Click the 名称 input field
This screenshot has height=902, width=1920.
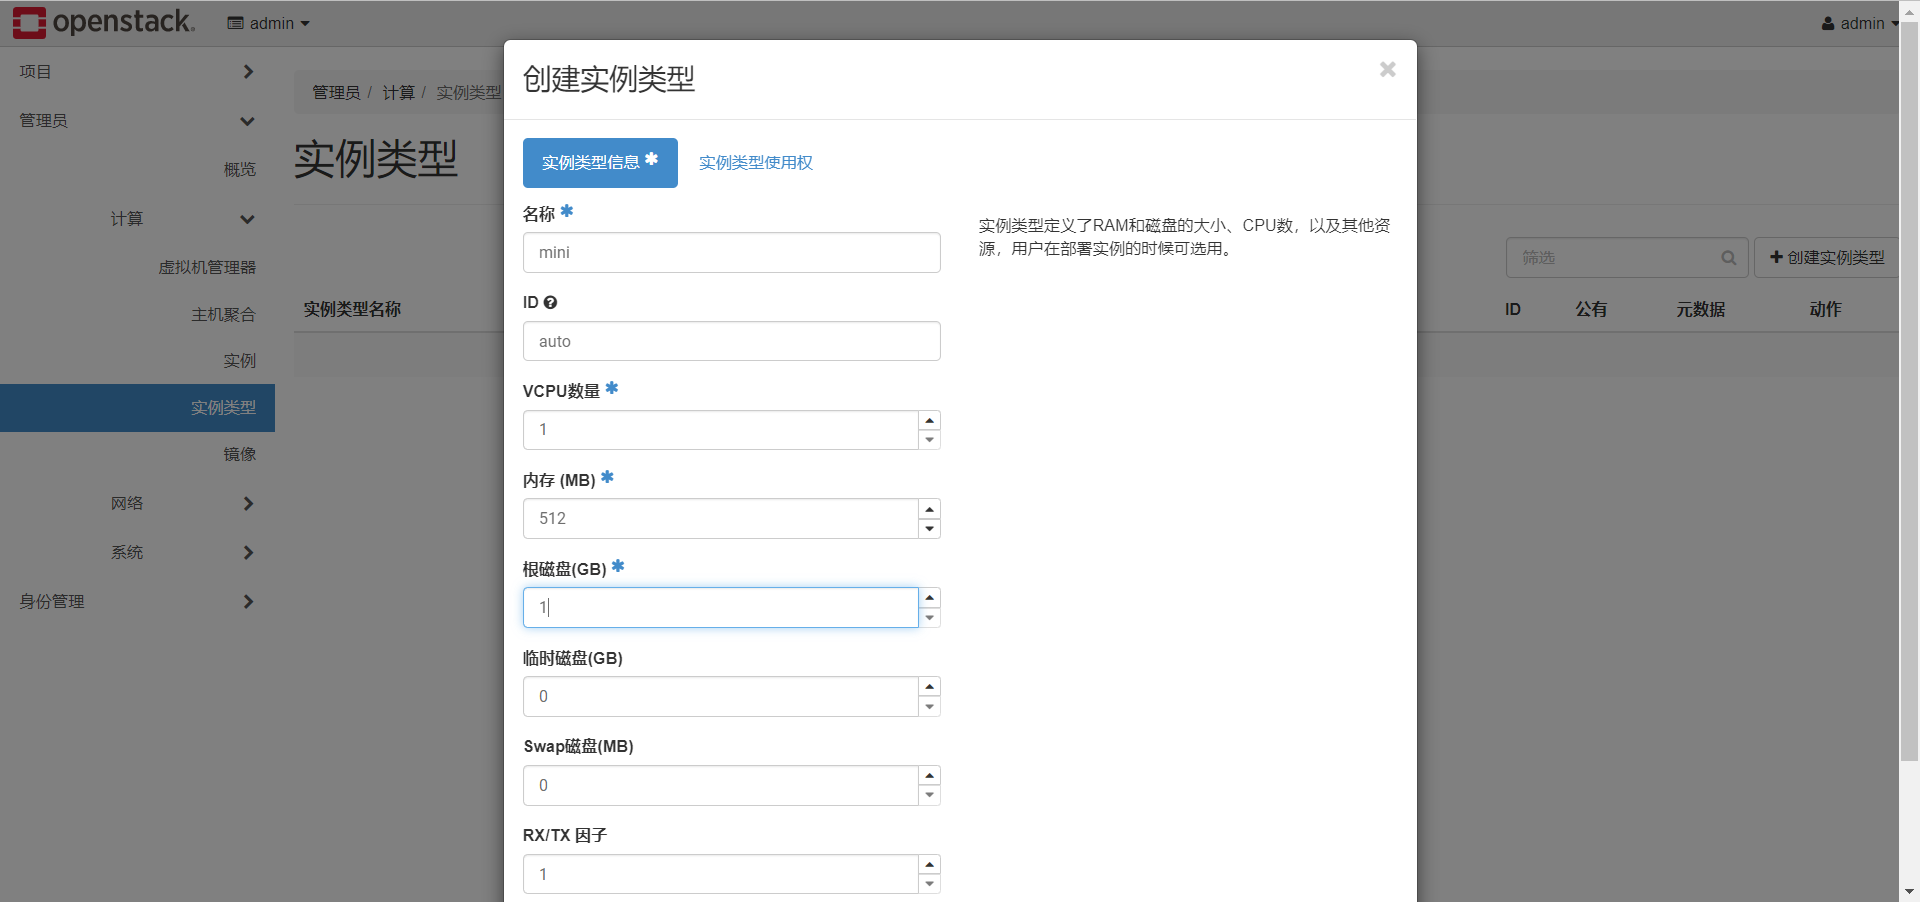(x=731, y=252)
